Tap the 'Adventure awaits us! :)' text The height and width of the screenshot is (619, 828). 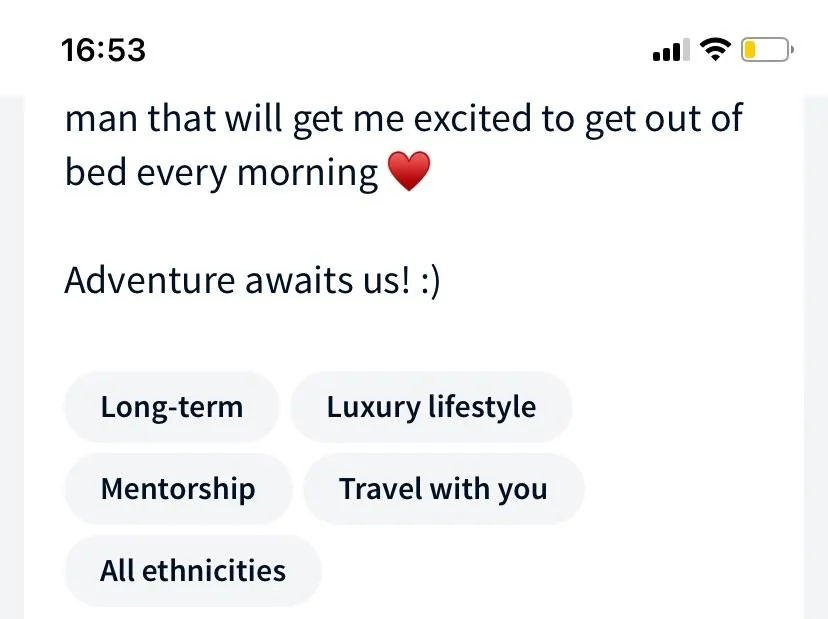tap(252, 280)
